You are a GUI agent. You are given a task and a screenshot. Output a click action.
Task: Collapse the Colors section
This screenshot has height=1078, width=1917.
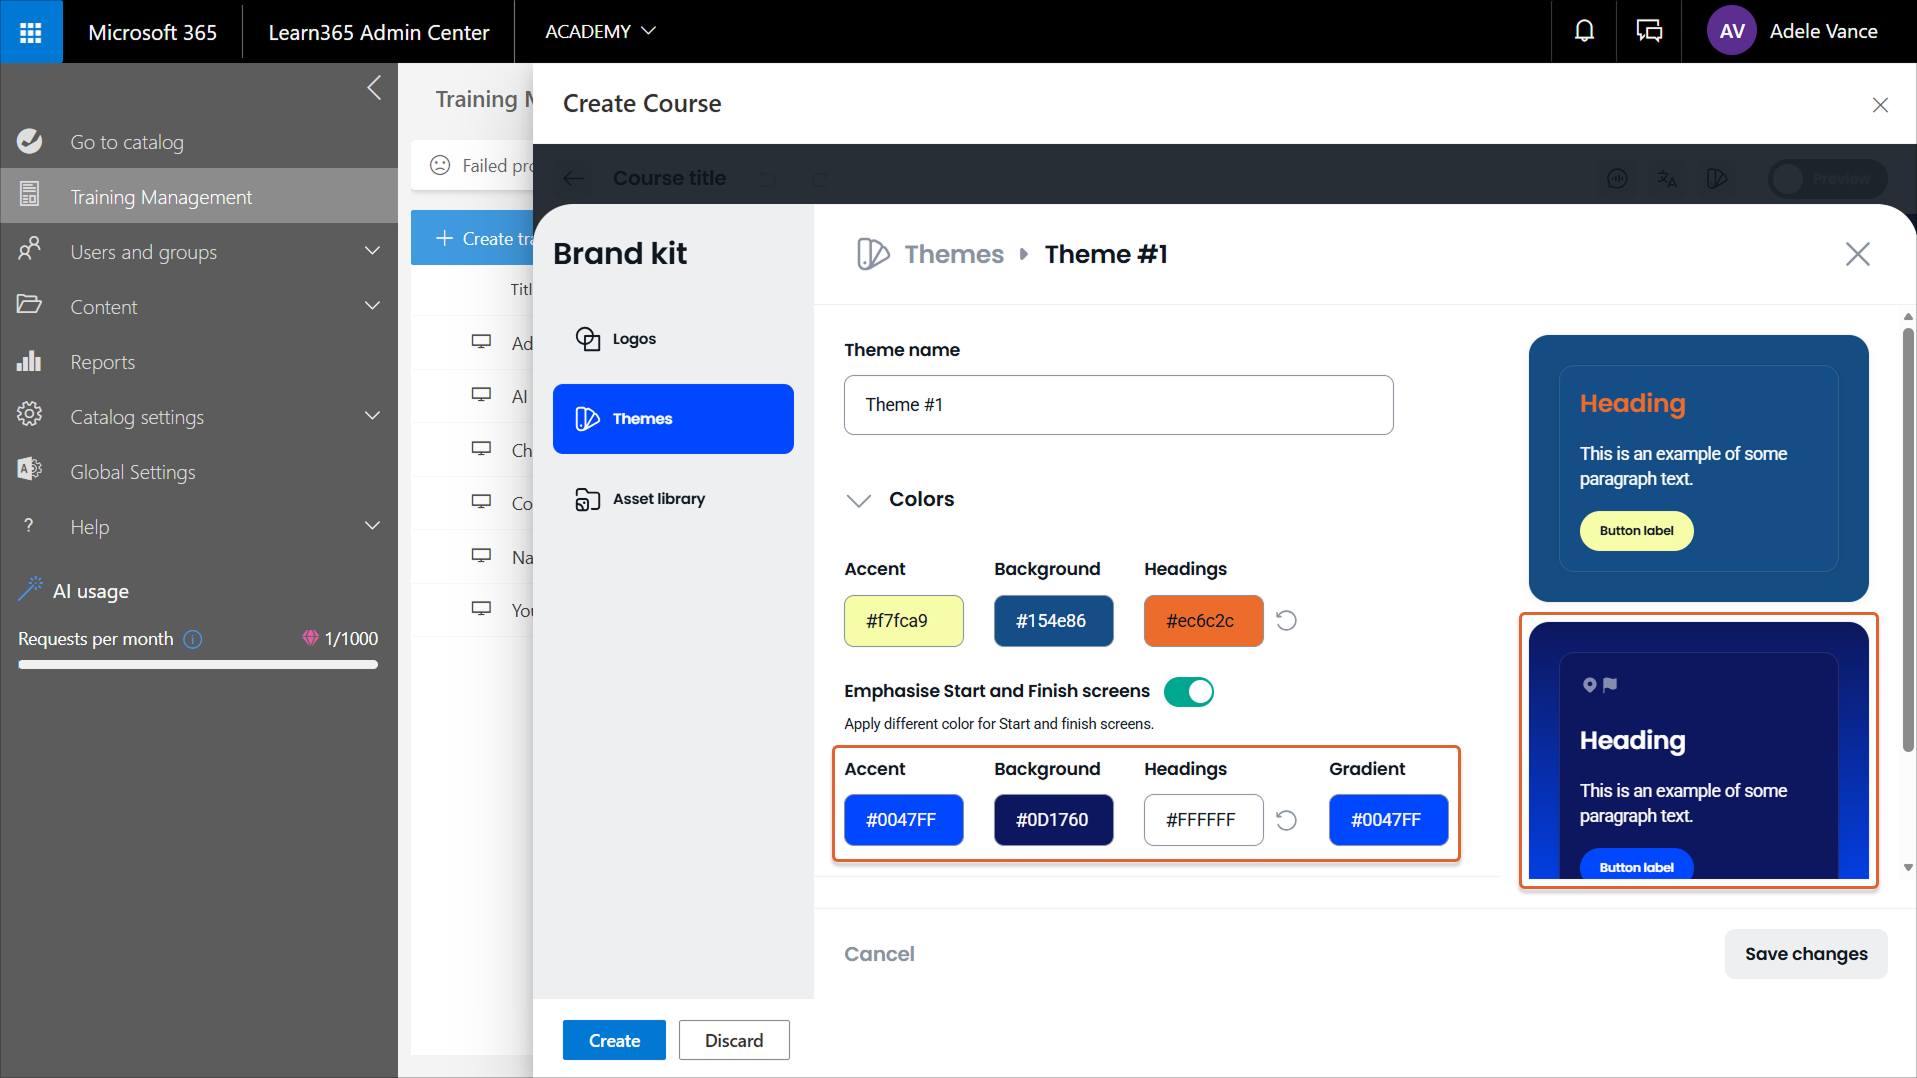pyautogui.click(x=859, y=500)
